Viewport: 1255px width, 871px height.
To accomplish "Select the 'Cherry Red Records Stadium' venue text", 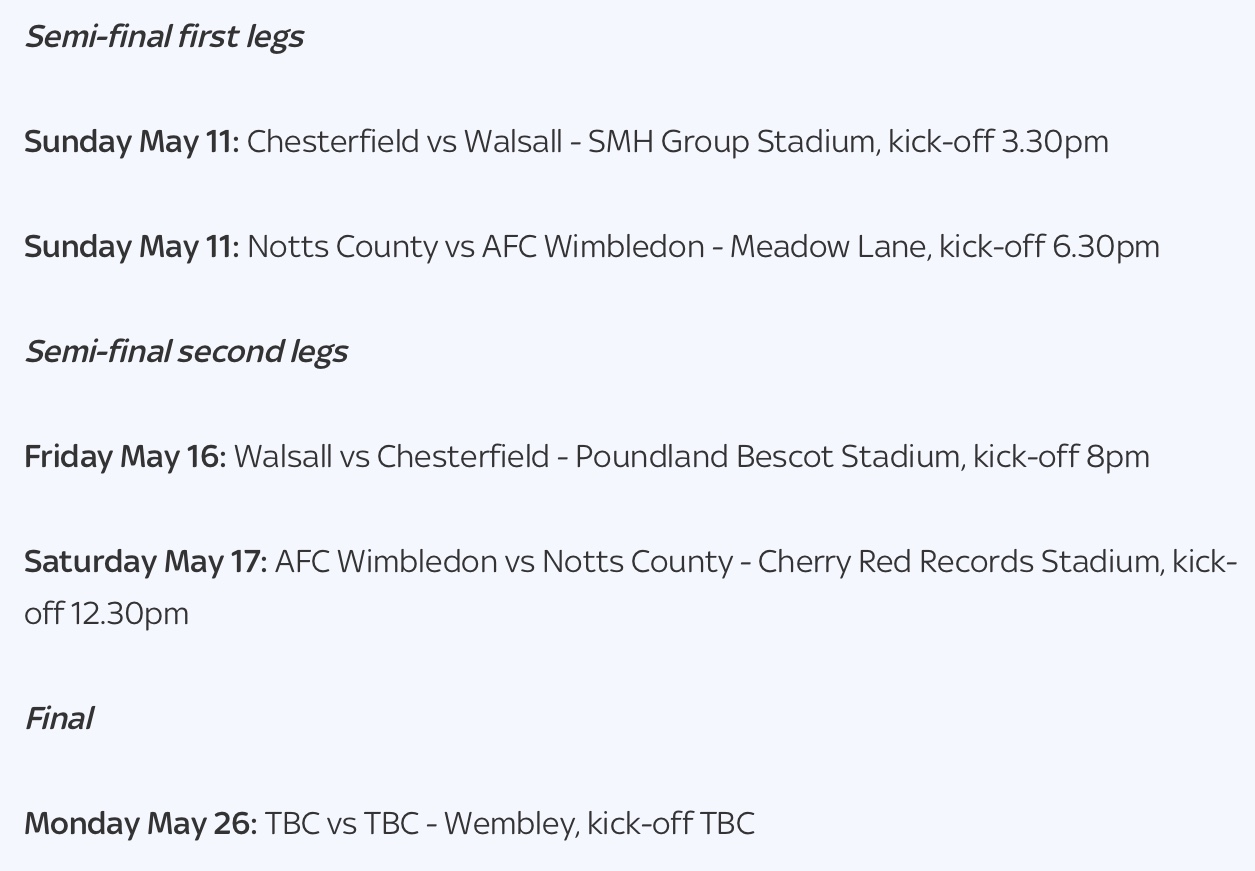I will [960, 562].
